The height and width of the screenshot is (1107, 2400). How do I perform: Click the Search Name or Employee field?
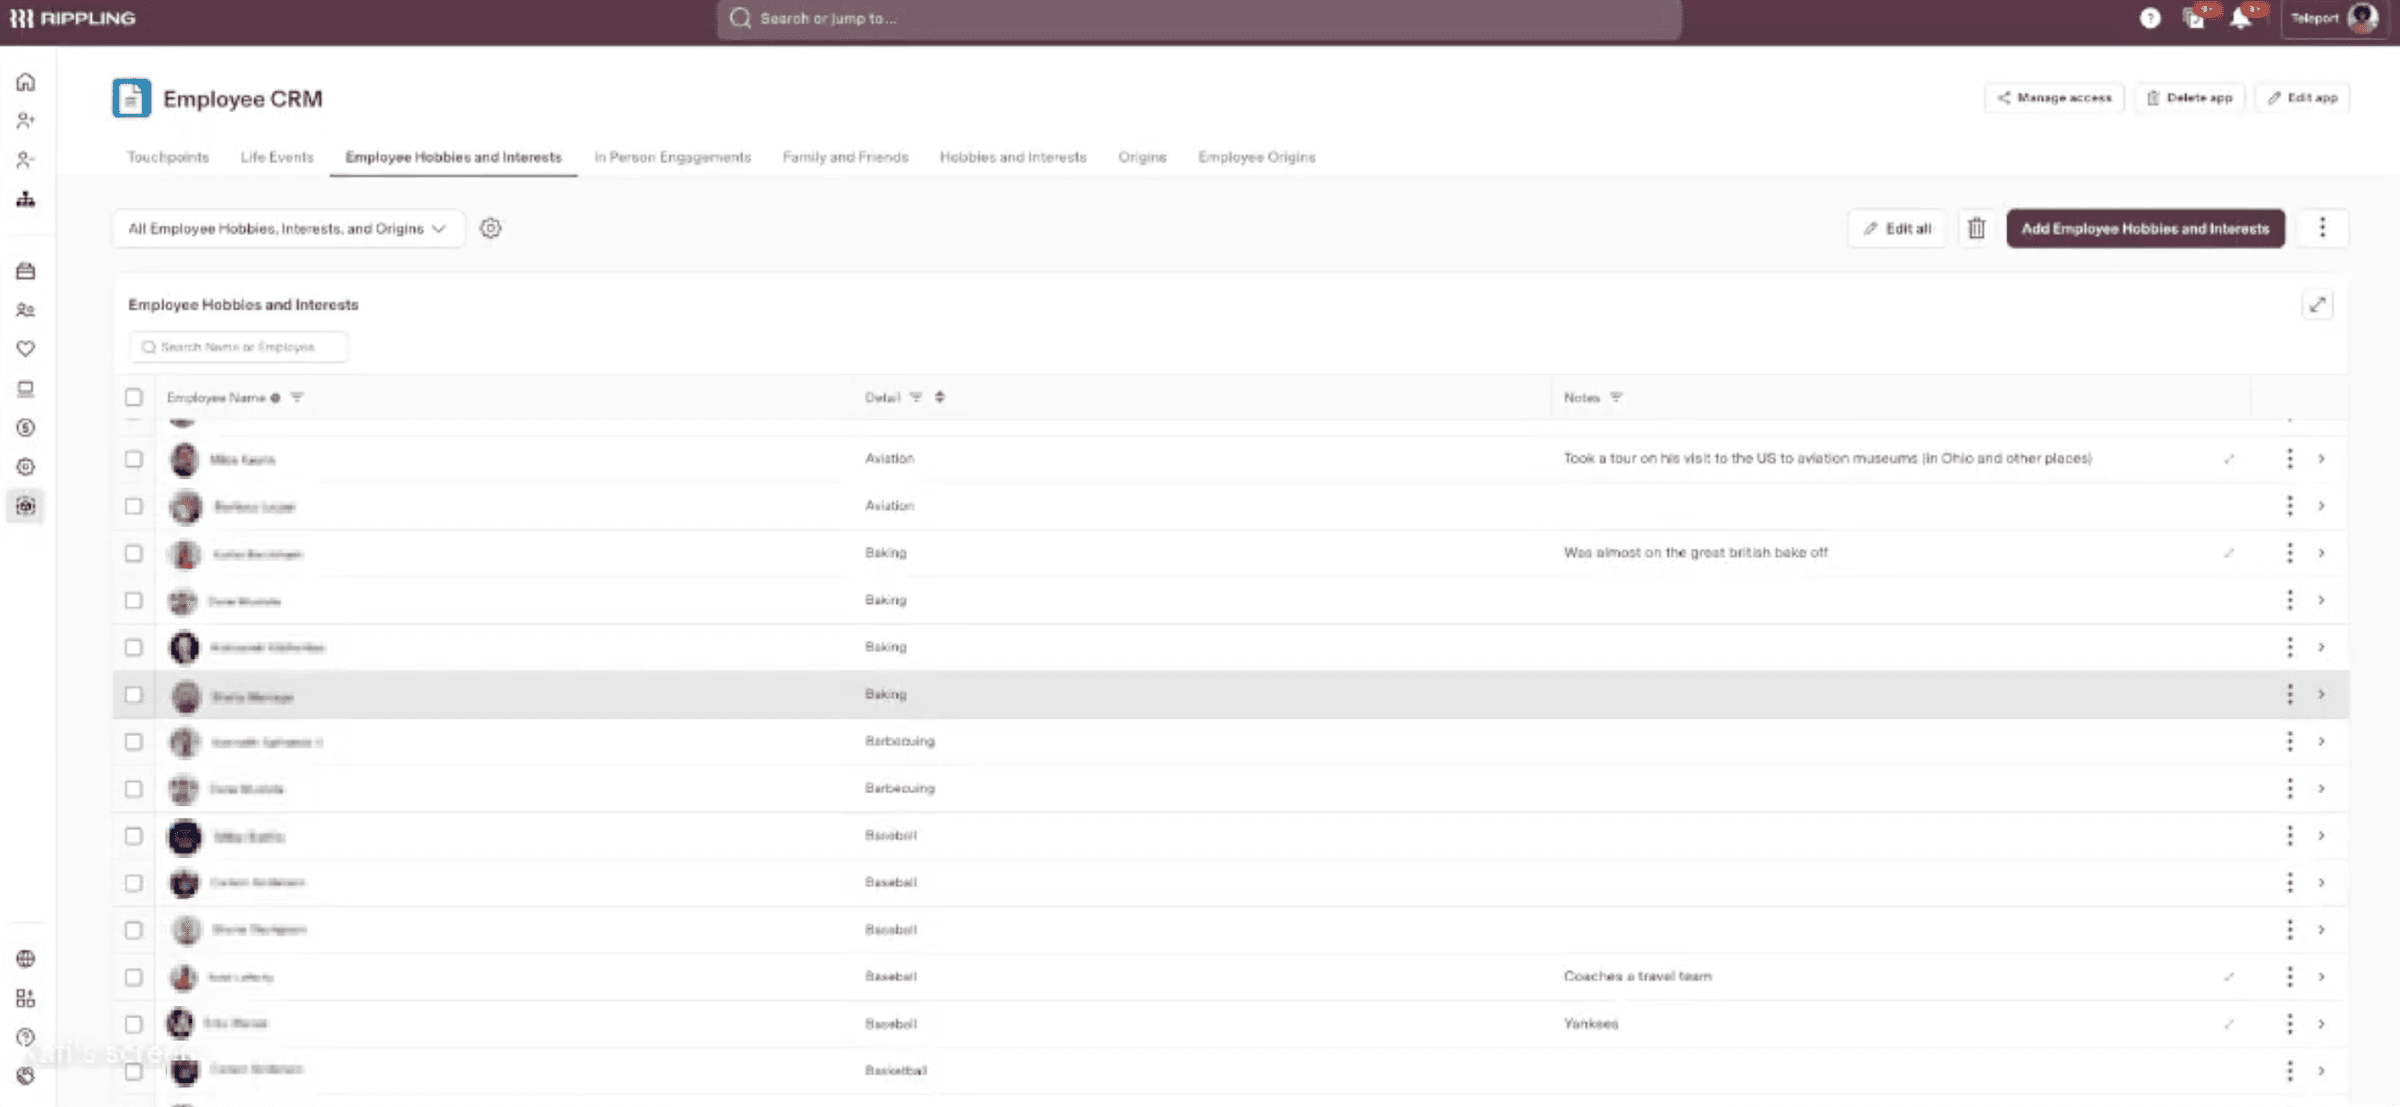click(240, 347)
